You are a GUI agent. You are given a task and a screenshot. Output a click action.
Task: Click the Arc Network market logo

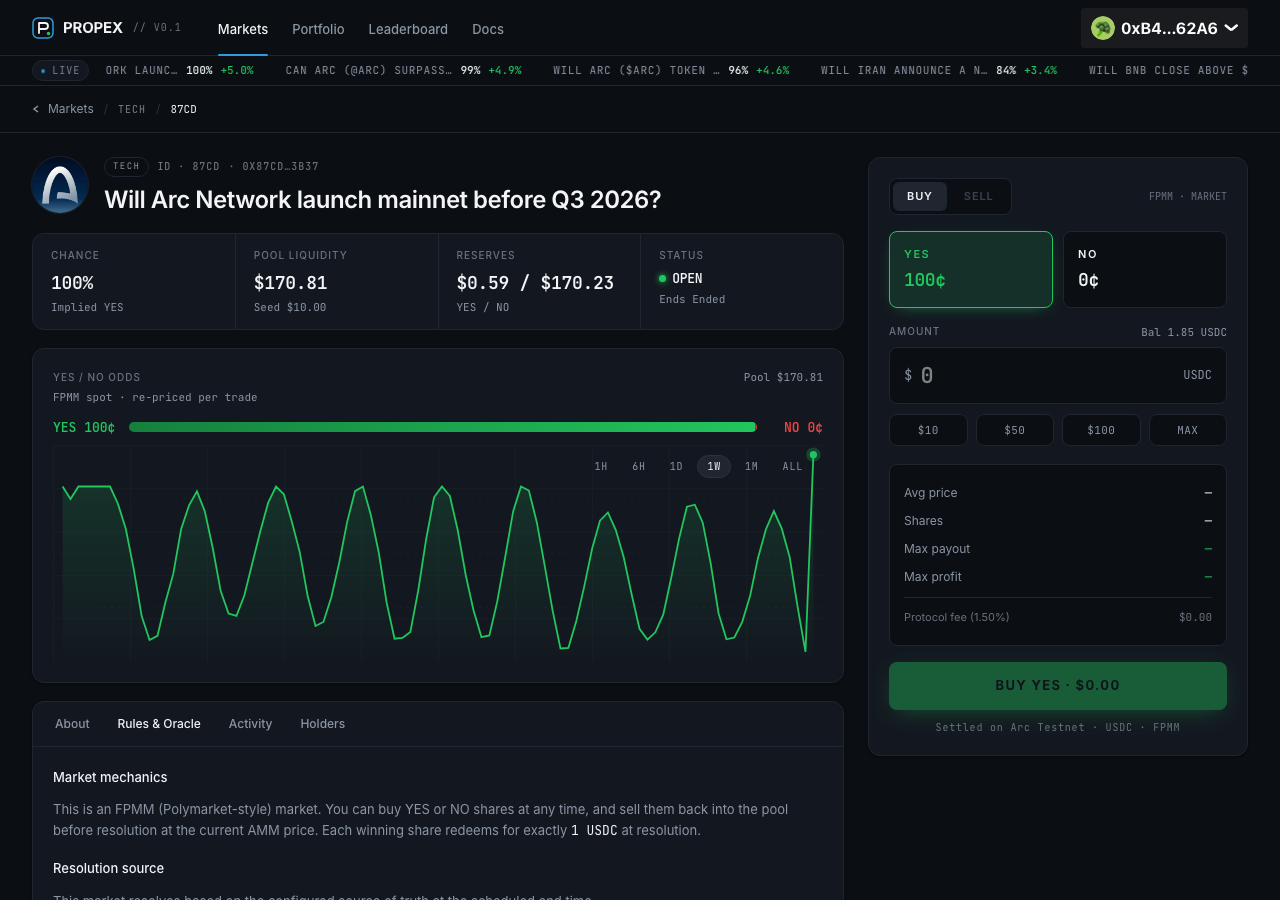point(60,185)
